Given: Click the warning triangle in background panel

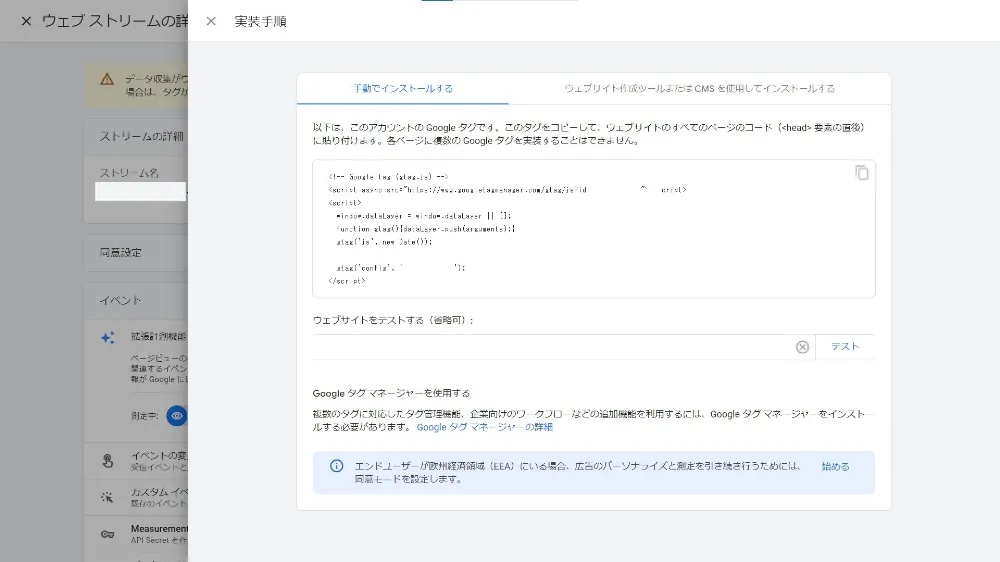Looking at the screenshot, I should tap(107, 79).
